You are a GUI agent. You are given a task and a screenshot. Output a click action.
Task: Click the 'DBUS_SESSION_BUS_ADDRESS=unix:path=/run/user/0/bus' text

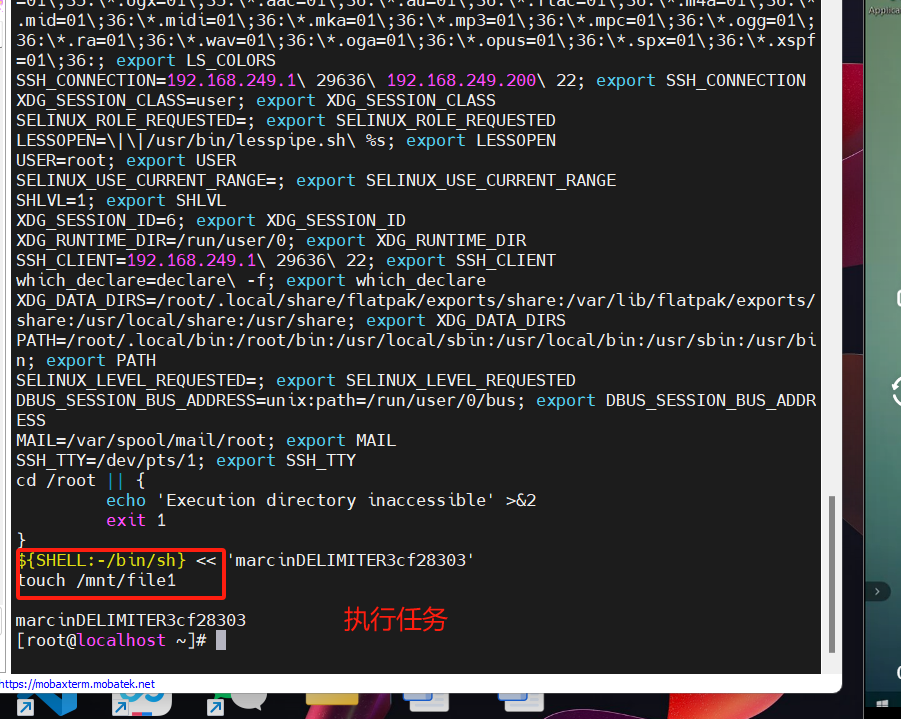(x=266, y=400)
